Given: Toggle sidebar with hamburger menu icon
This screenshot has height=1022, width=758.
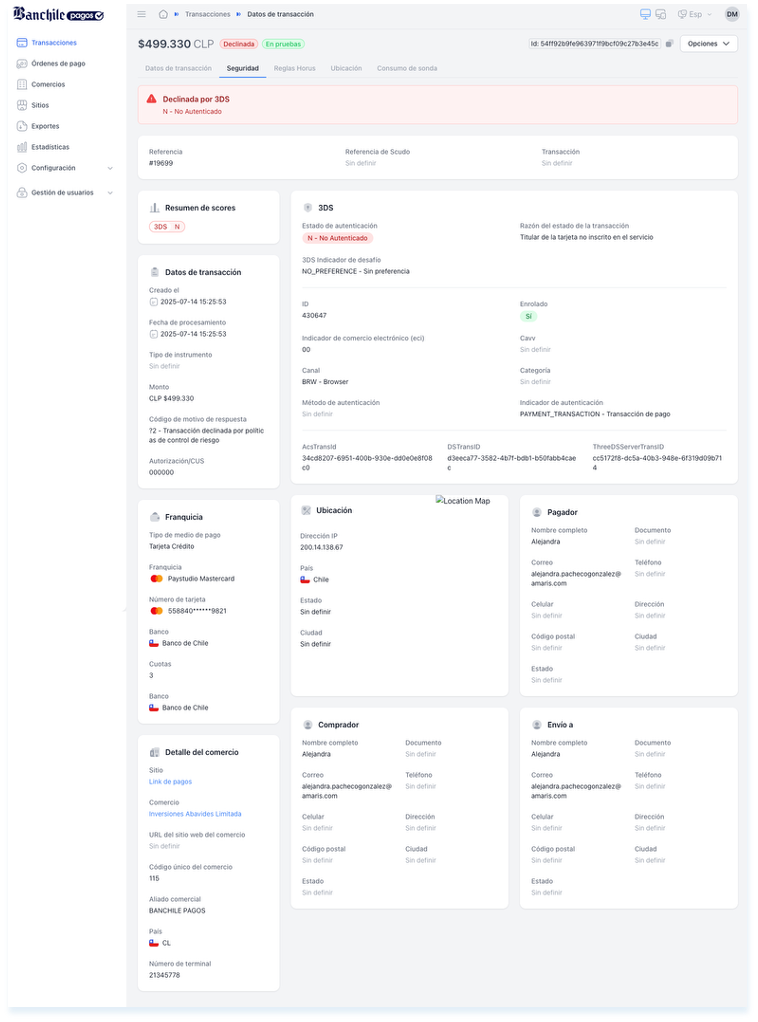Looking at the screenshot, I should pos(141,14).
